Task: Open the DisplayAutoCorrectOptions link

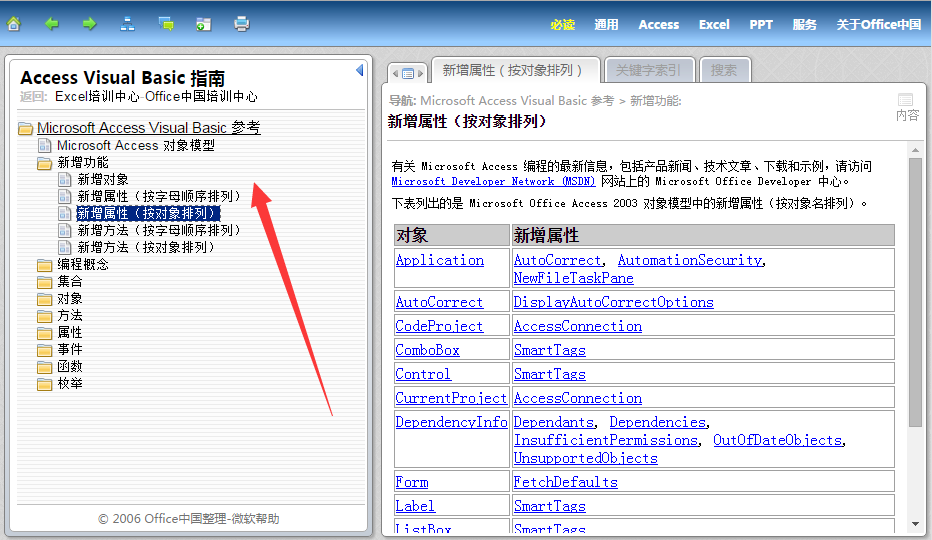Action: coord(613,302)
